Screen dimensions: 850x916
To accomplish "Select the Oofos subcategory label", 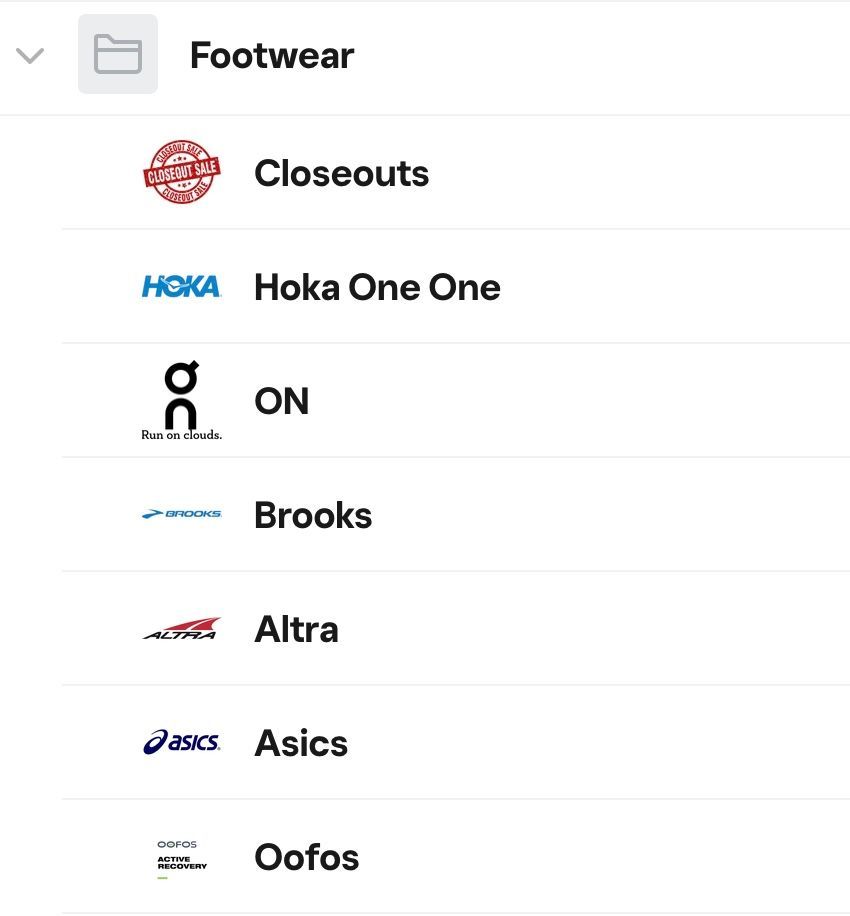I will [x=306, y=858].
